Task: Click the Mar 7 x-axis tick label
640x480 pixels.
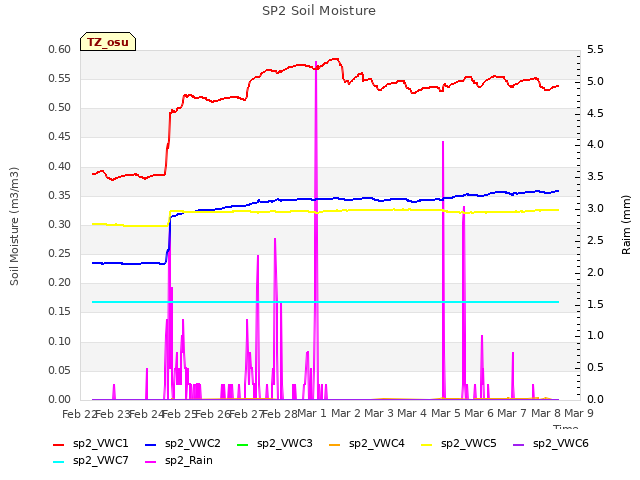Action: tap(512, 413)
